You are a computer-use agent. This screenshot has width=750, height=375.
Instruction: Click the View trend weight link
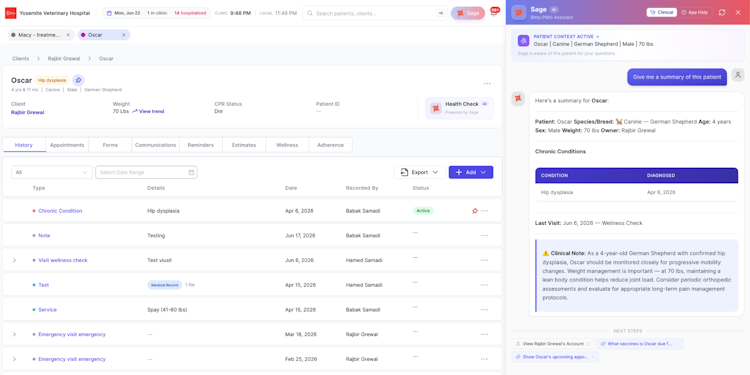click(x=148, y=111)
